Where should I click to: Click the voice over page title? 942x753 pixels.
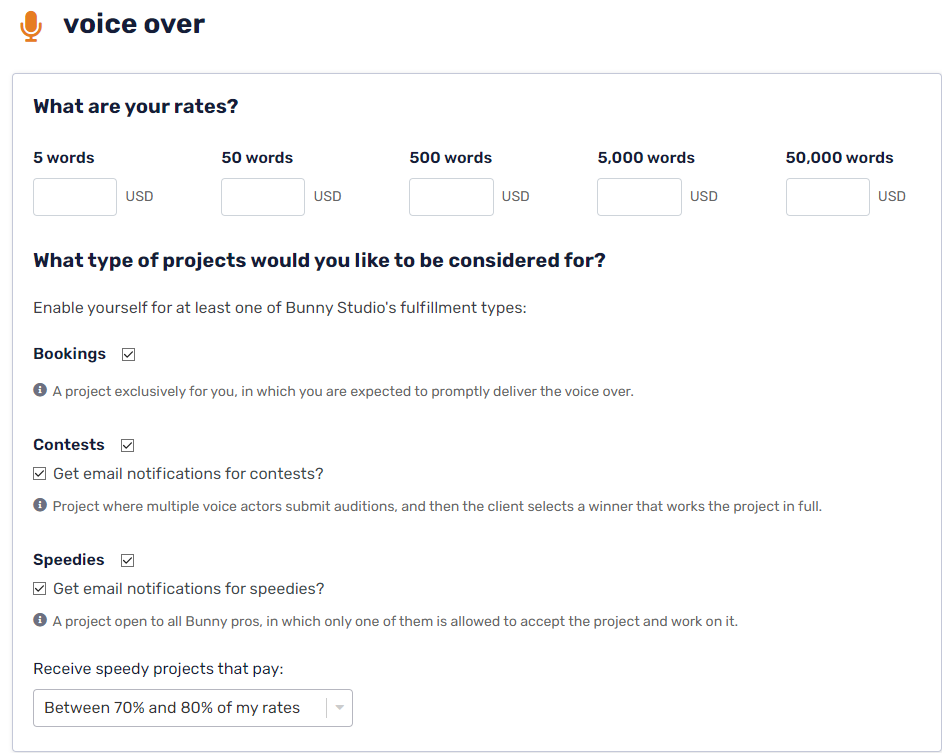coord(134,24)
